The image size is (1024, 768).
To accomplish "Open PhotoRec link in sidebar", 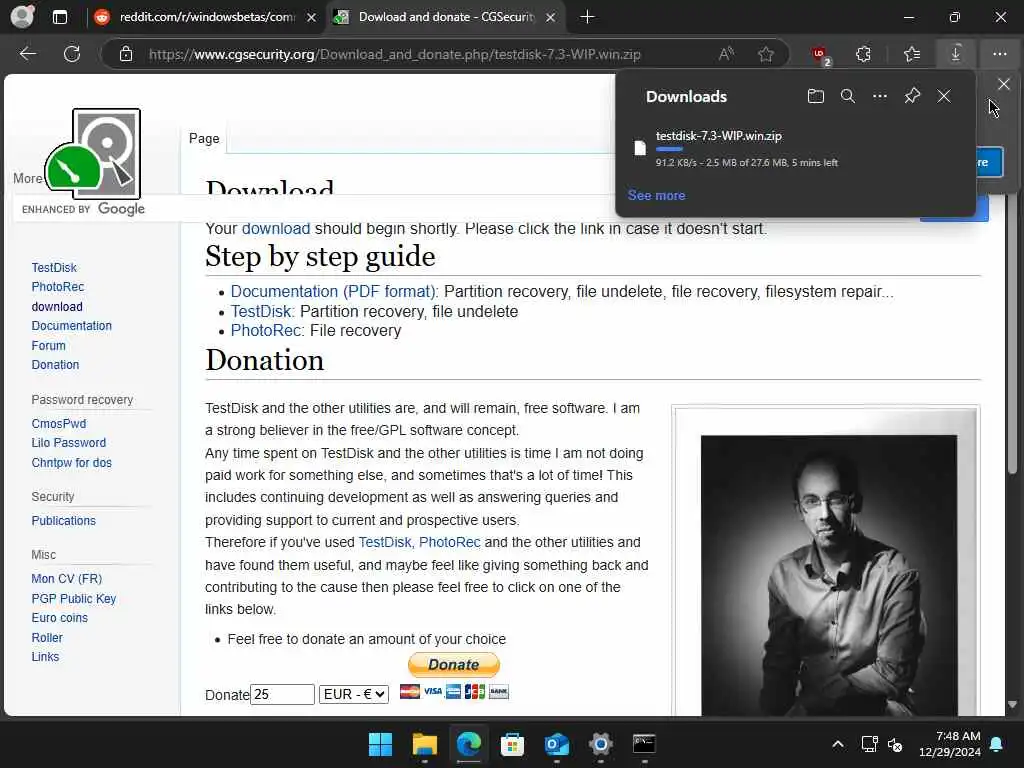I will pyautogui.click(x=57, y=287).
